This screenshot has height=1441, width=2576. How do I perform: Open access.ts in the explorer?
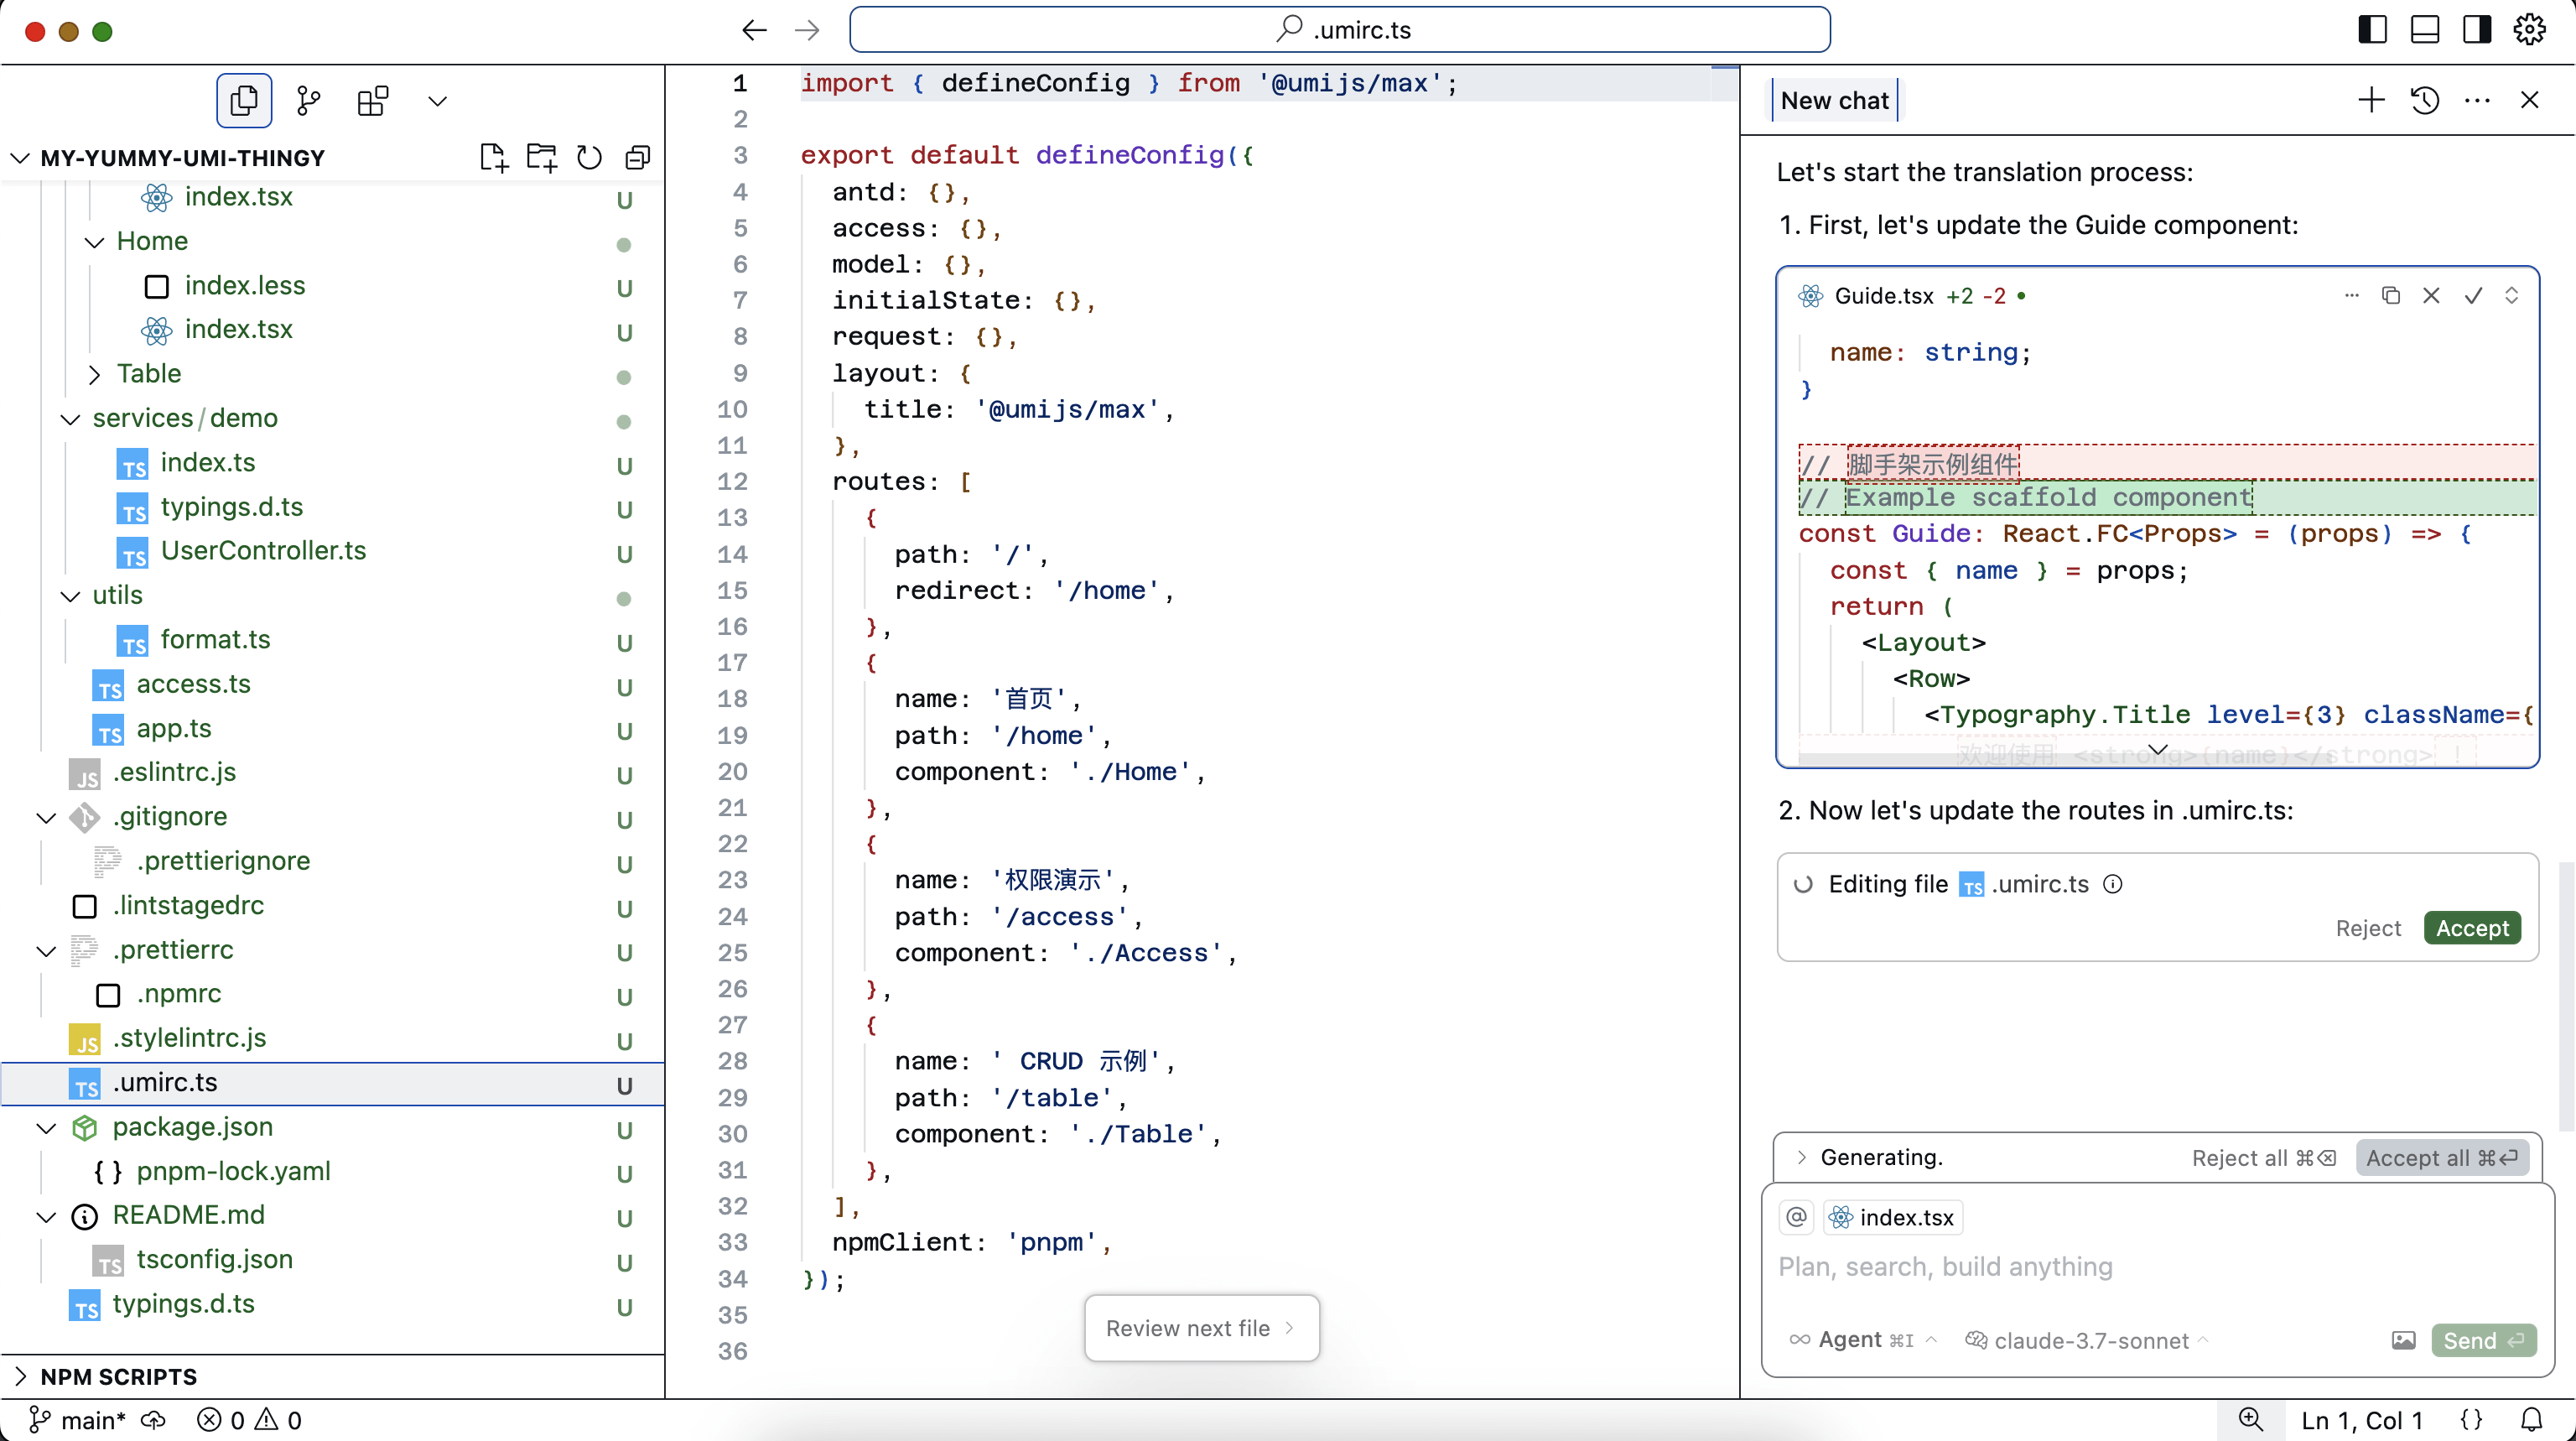pos(193,684)
